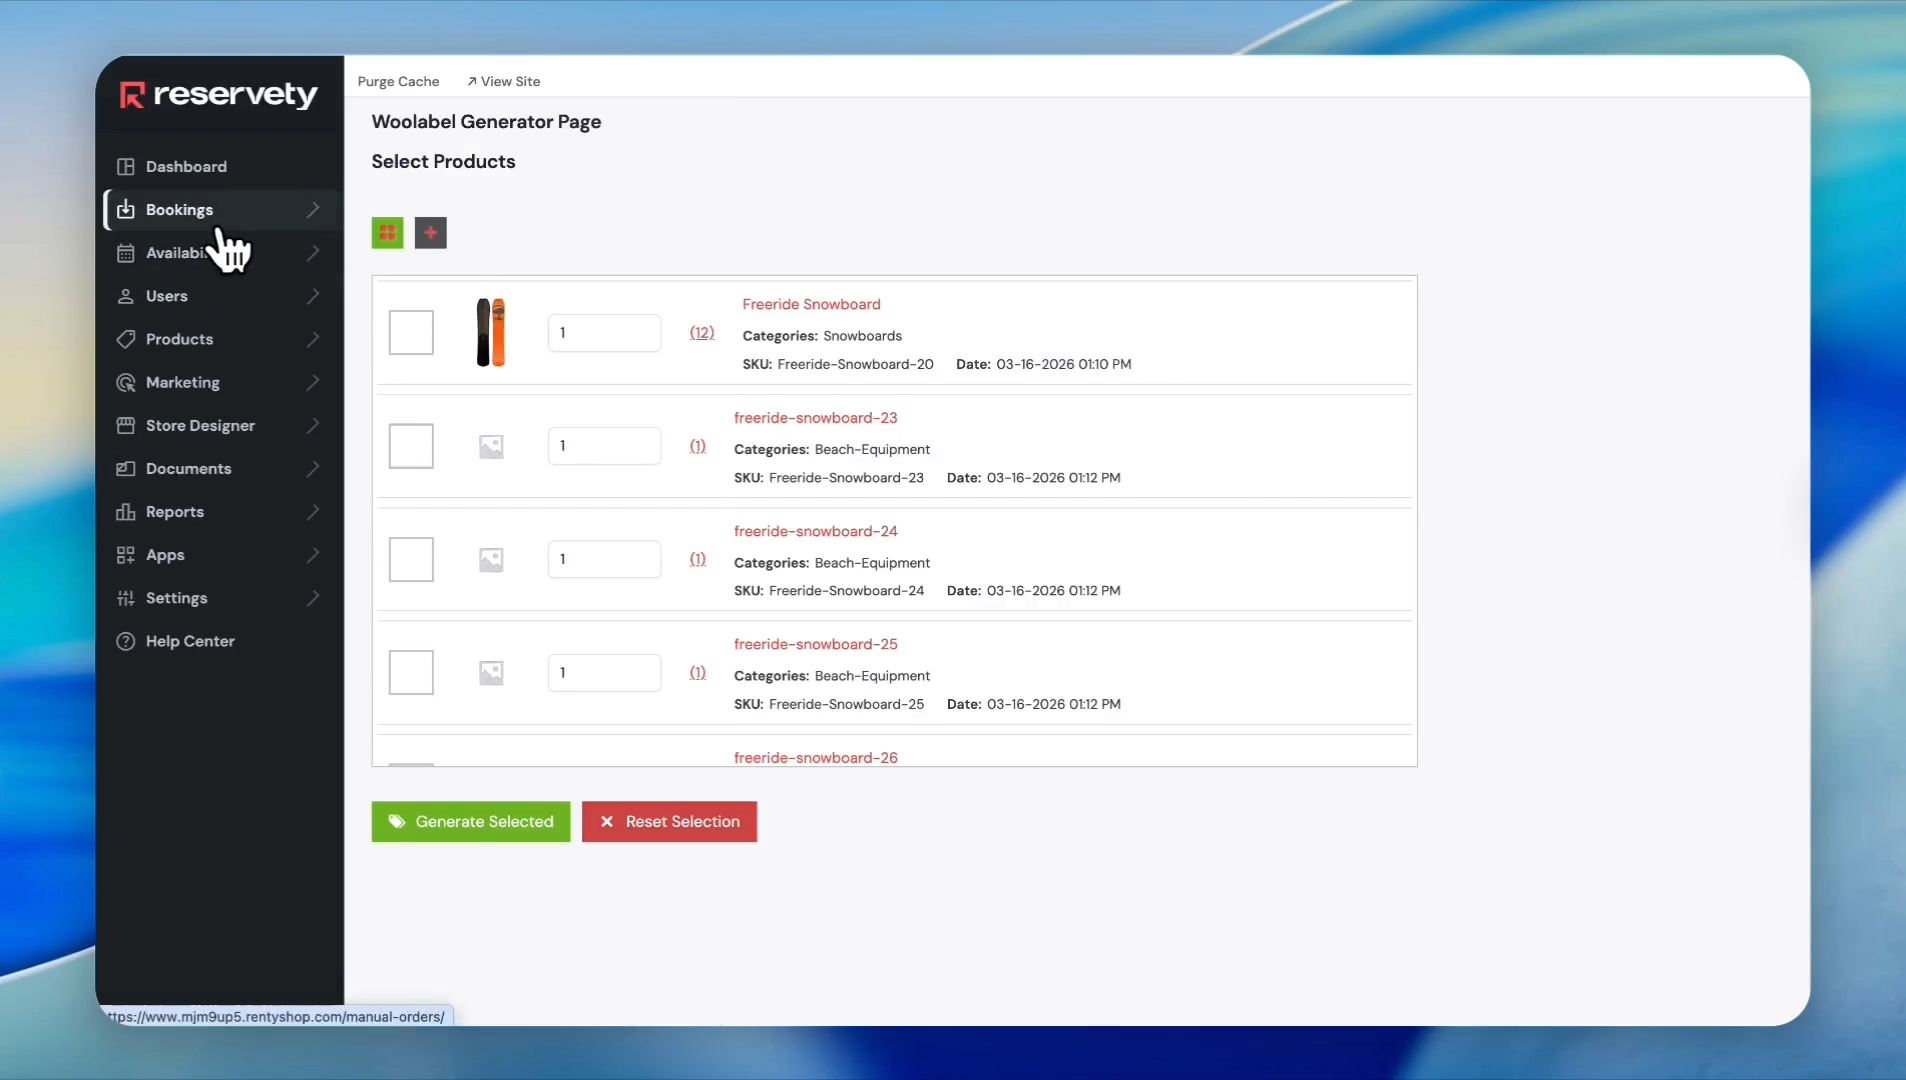The width and height of the screenshot is (1906, 1080).
Task: Select the freeride-snowboard-23 checkbox
Action: point(411,446)
